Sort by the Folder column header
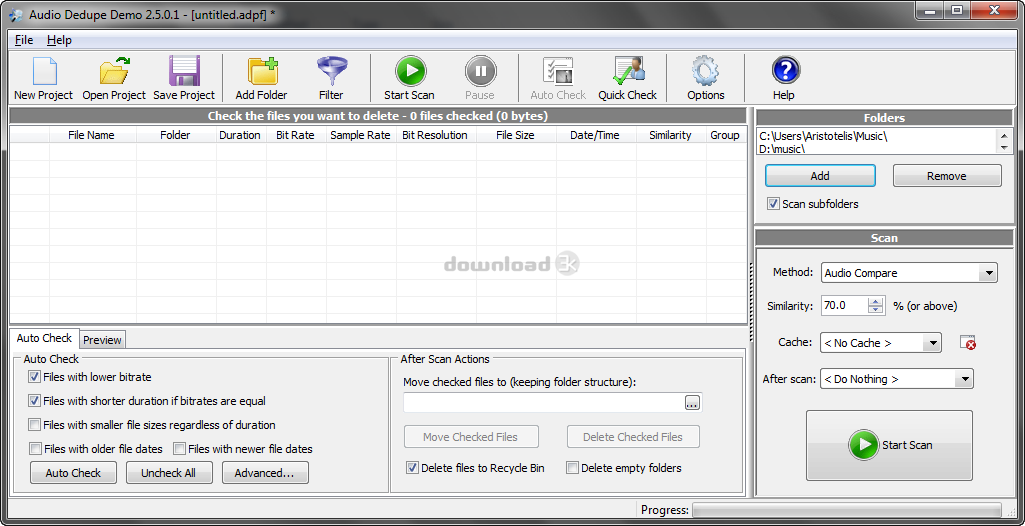Screen dimensions: 1025x526 pyautogui.click(x=175, y=135)
